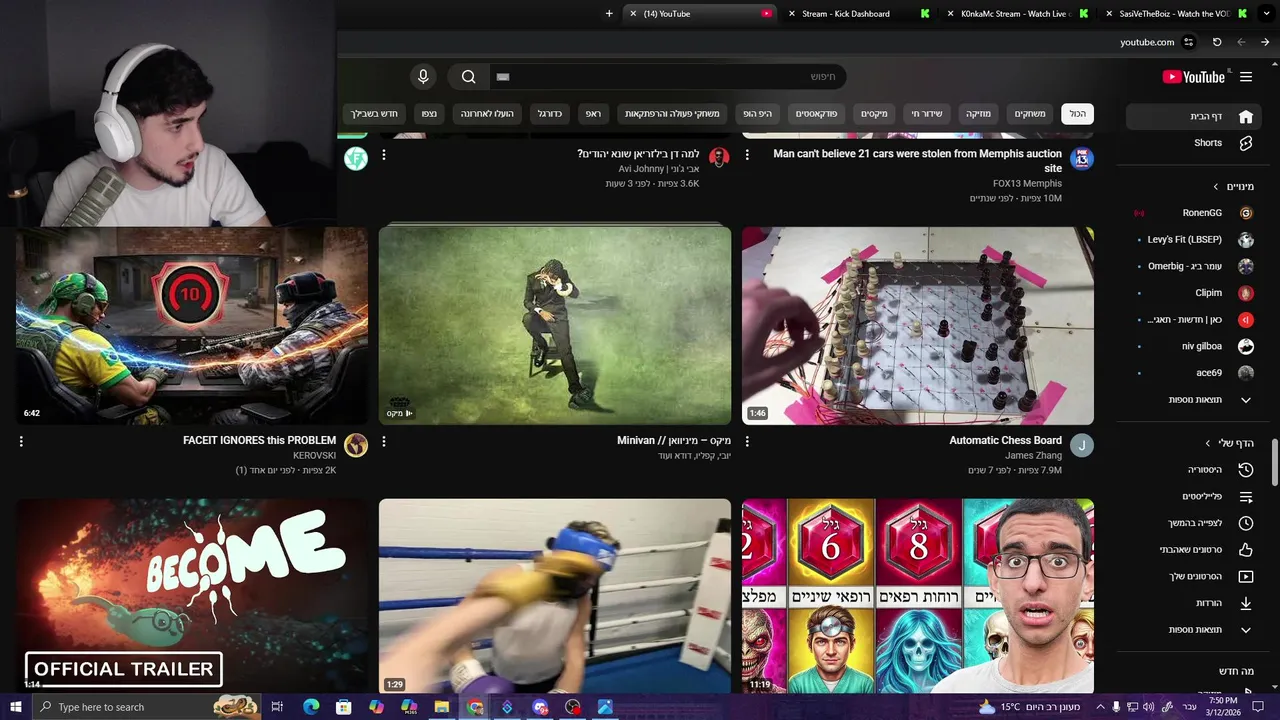Open Microsoft Edge from taskbar
Viewport: 1280px width, 720px height.
coord(310,707)
